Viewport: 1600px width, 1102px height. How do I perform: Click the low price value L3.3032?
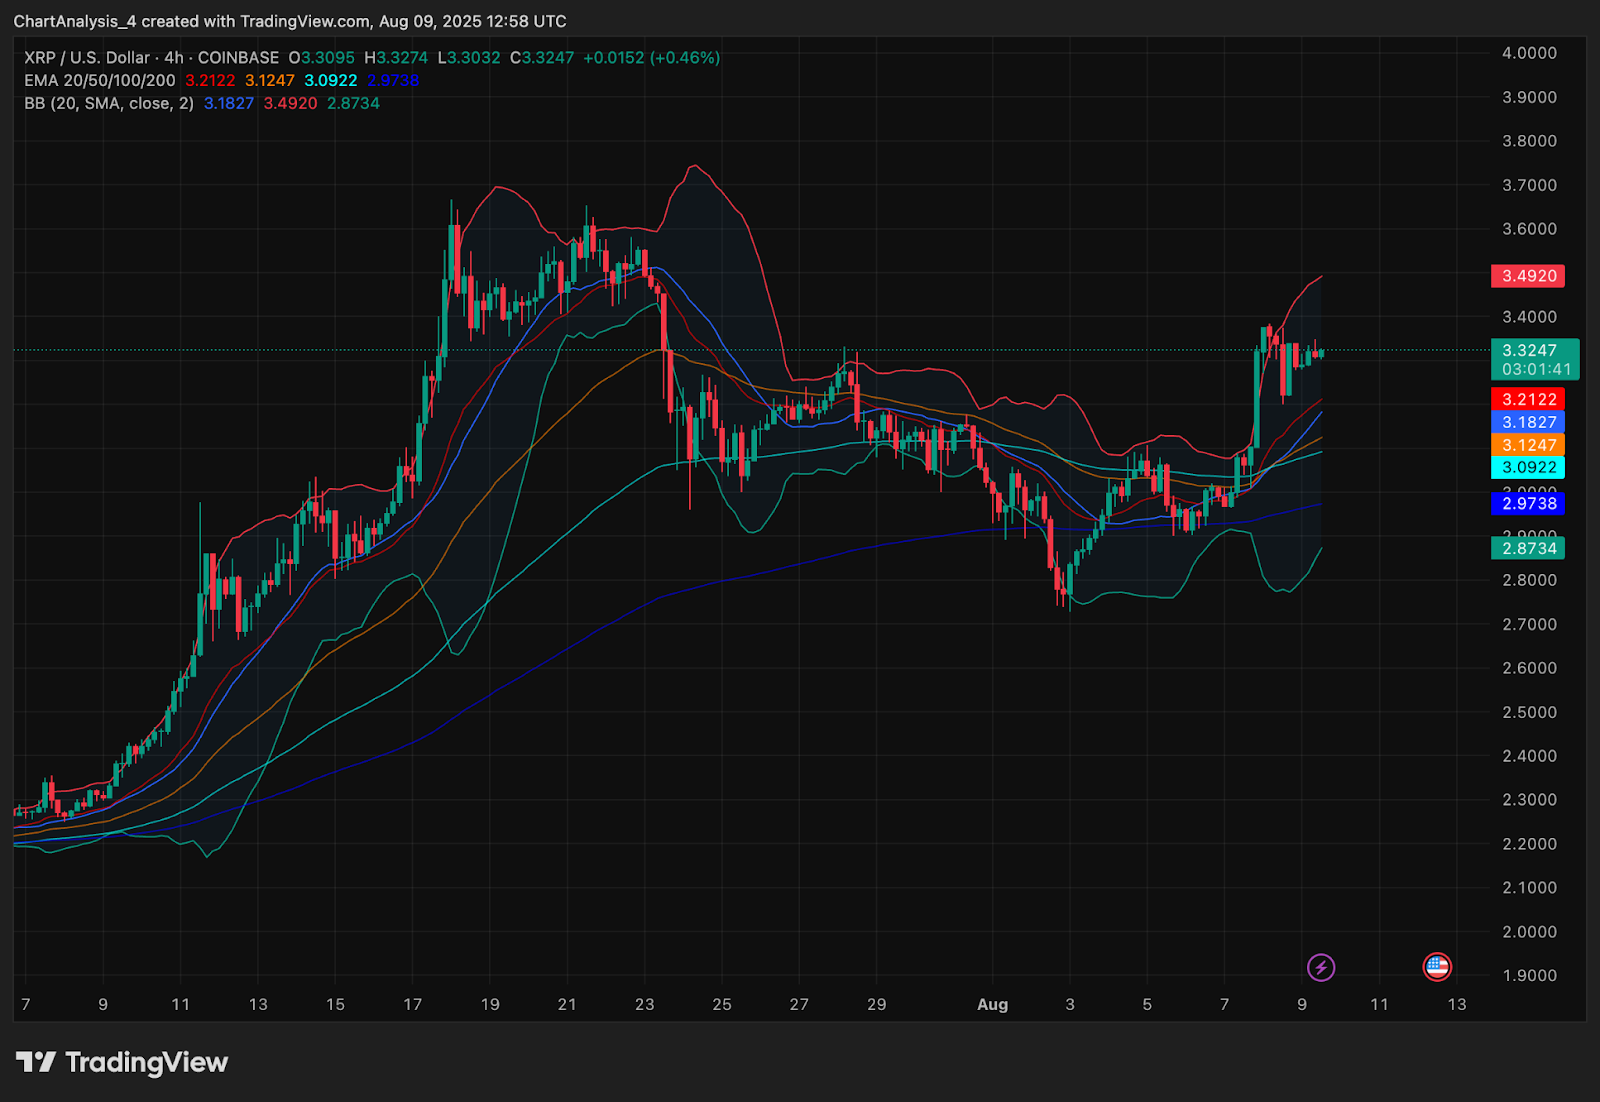pos(469,58)
